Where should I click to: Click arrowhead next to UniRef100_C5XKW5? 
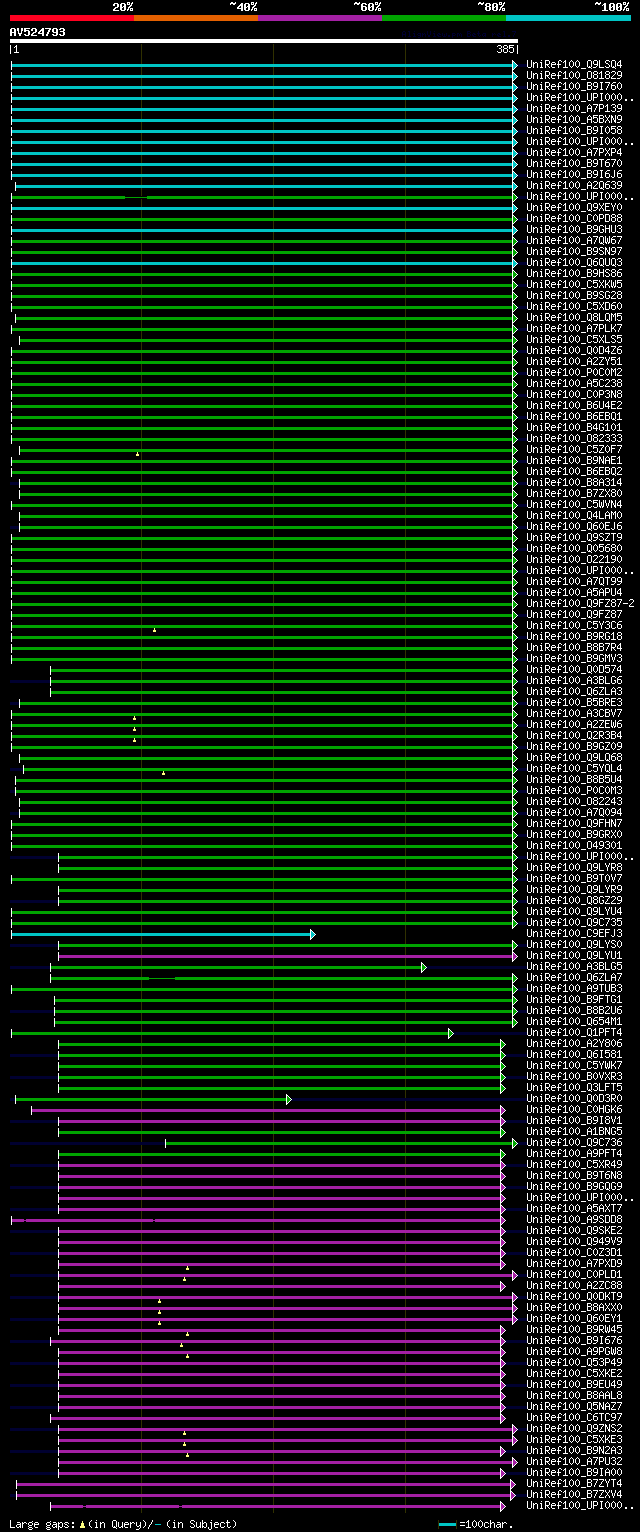(x=515, y=284)
